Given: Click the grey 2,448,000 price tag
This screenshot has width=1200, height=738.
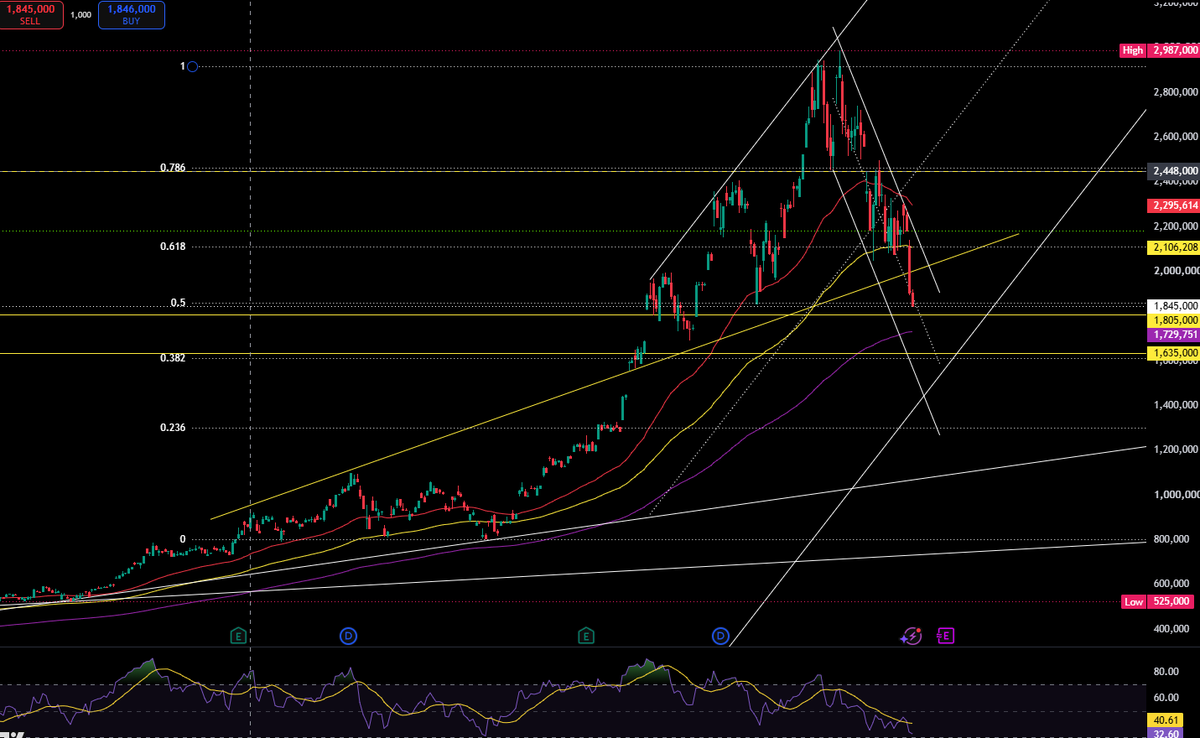Looking at the screenshot, I should point(1173,170).
